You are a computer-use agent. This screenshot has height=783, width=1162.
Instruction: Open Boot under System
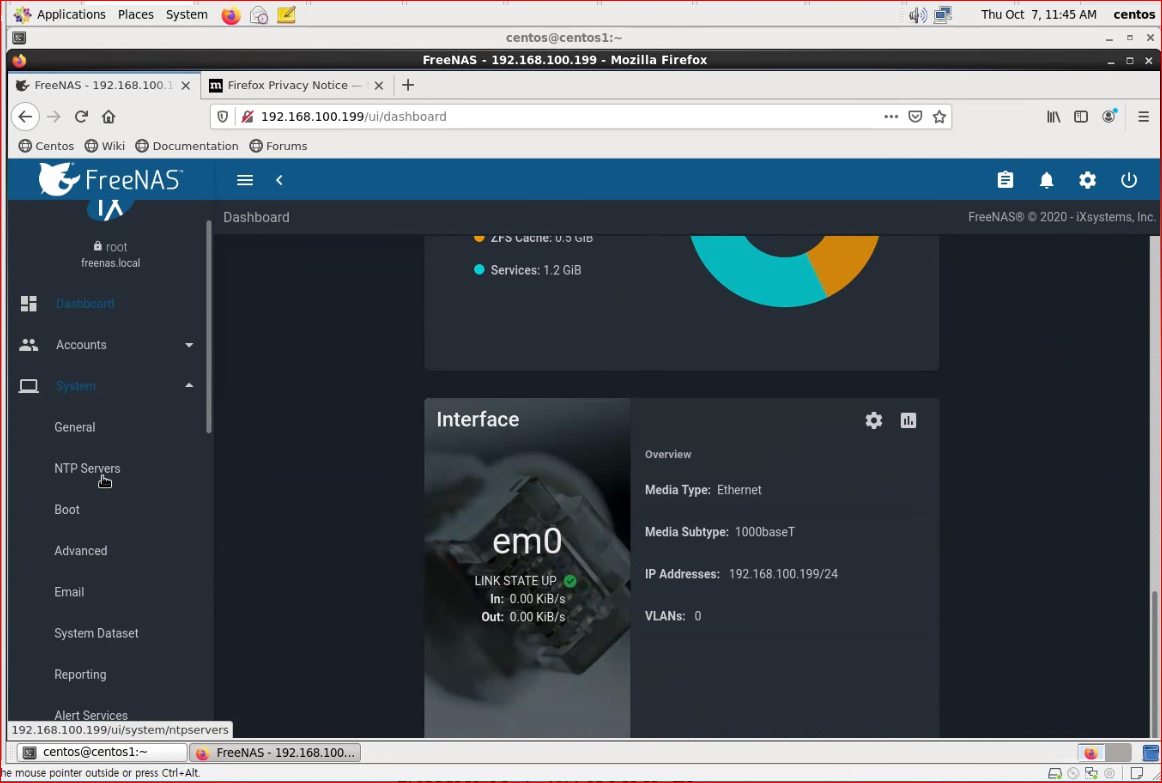click(67, 510)
